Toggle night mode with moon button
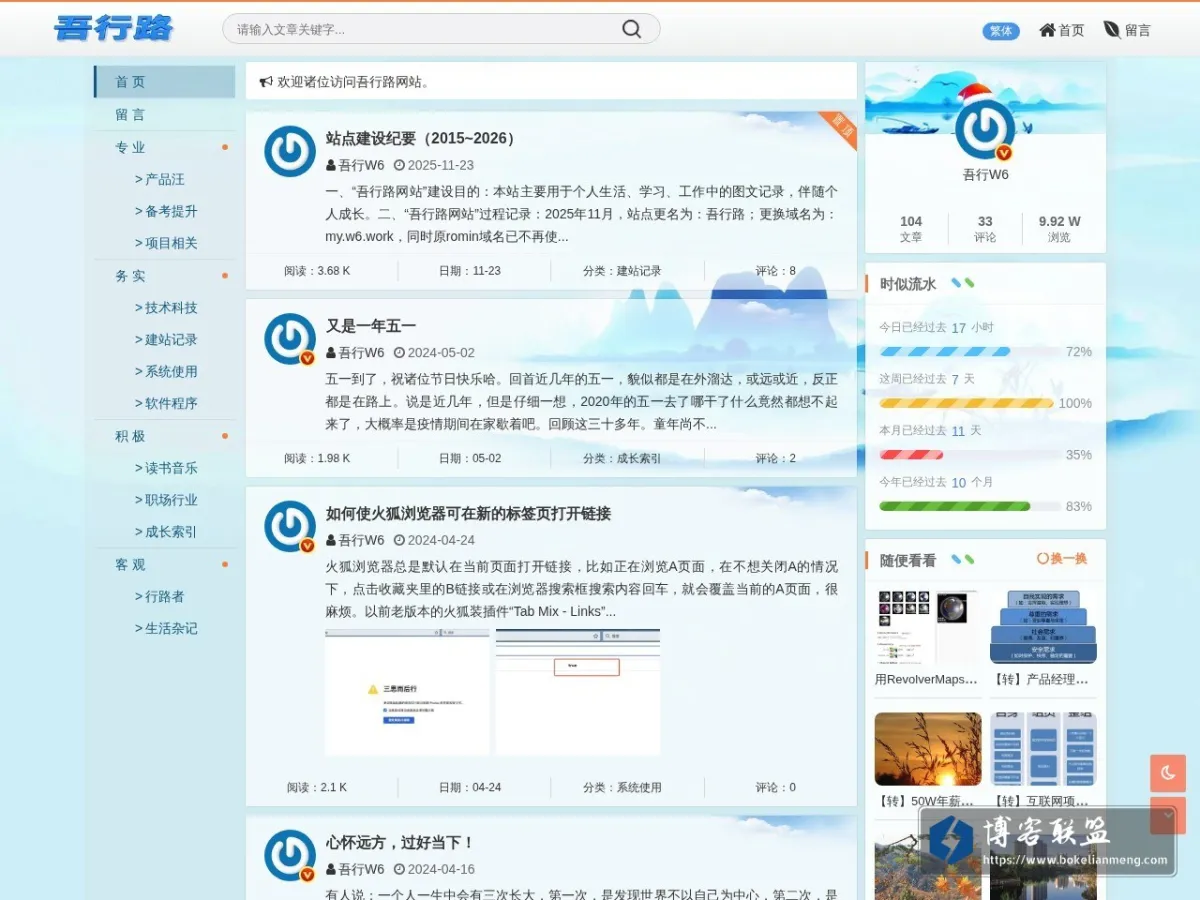1200x900 pixels. (1168, 773)
